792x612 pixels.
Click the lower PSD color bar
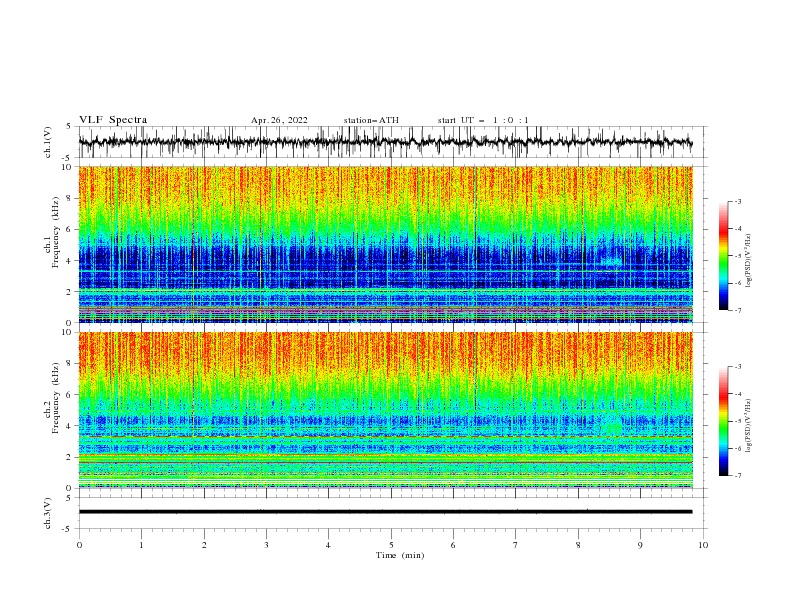click(724, 421)
